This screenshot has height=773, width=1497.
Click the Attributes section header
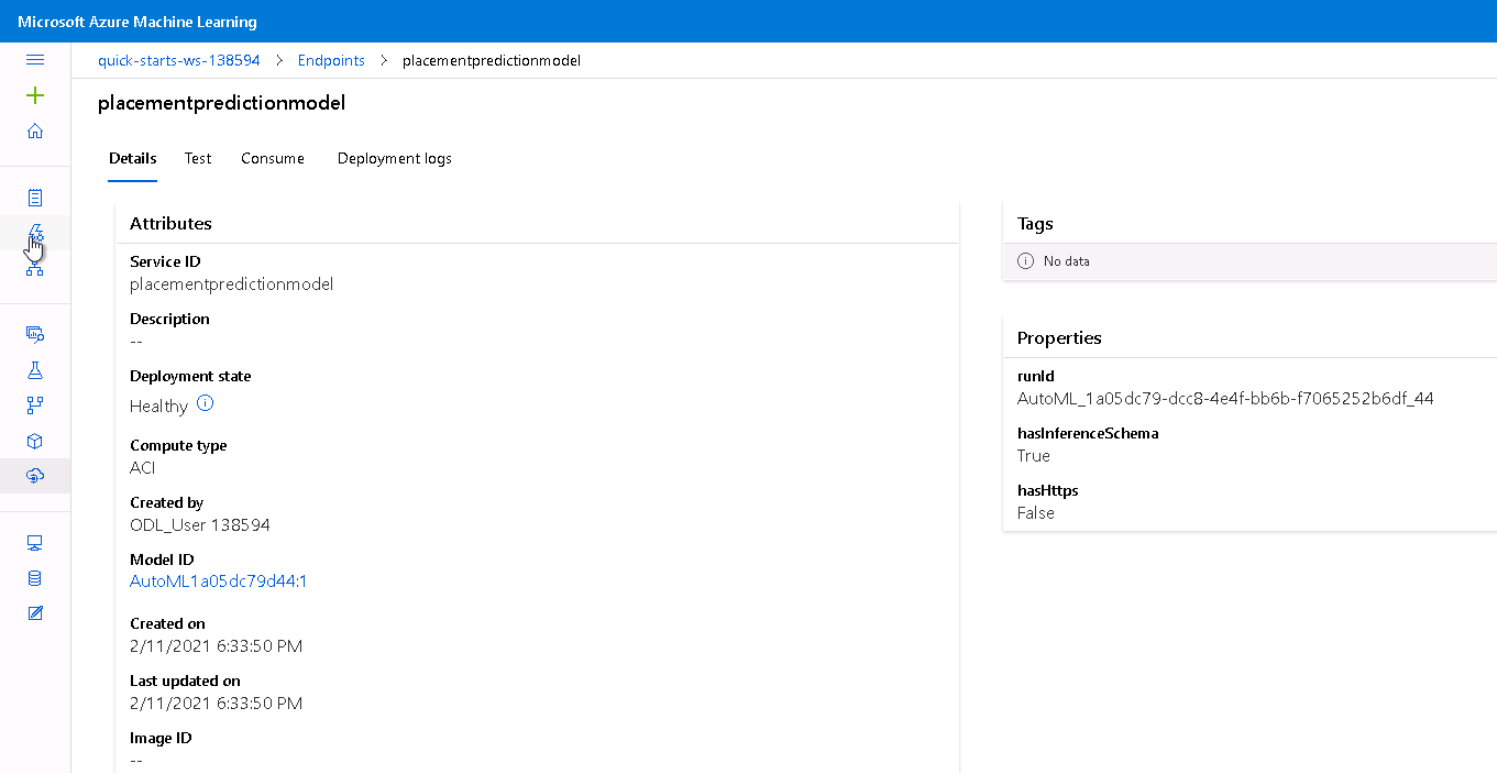171,223
